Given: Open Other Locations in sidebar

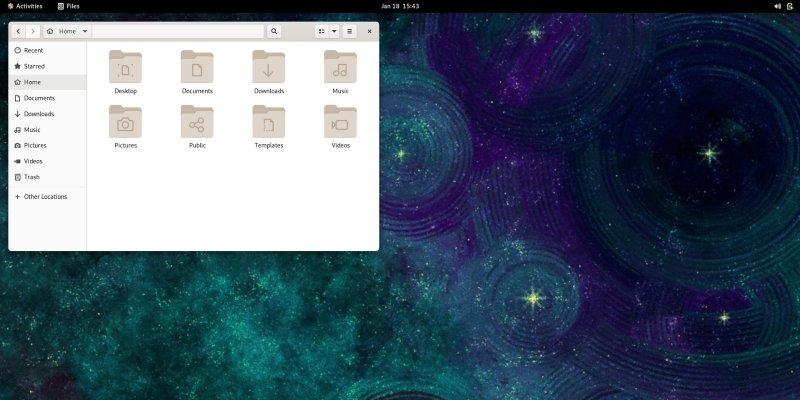Looking at the screenshot, I should pyautogui.click(x=45, y=197).
